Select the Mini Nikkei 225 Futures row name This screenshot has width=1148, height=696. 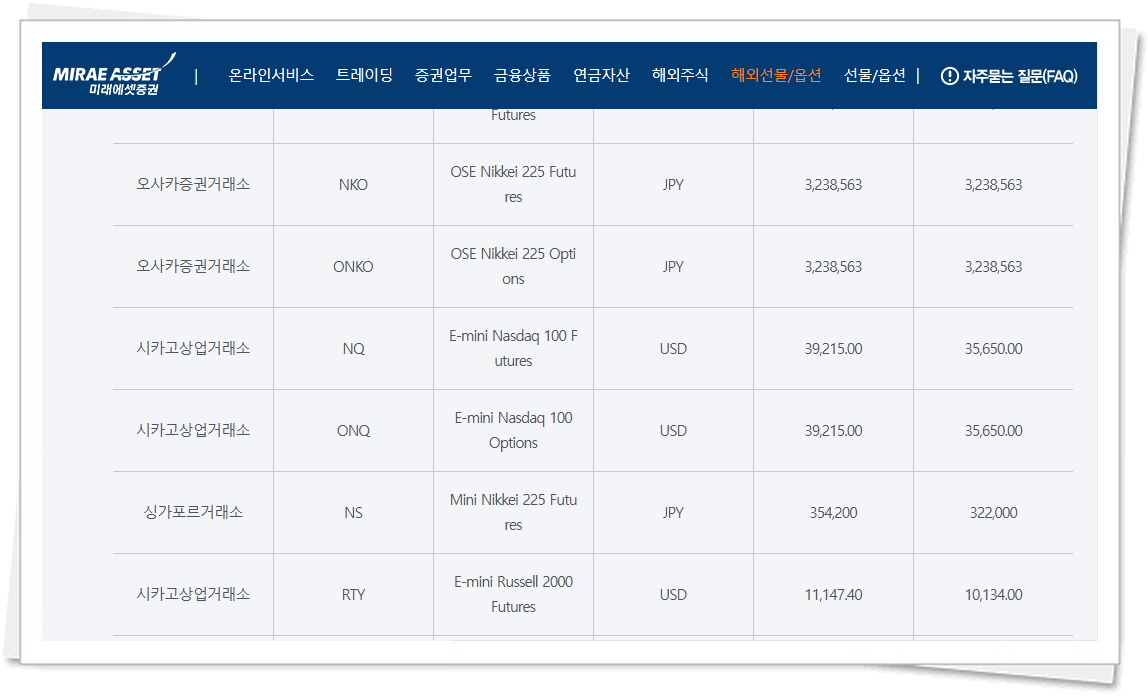(513, 513)
